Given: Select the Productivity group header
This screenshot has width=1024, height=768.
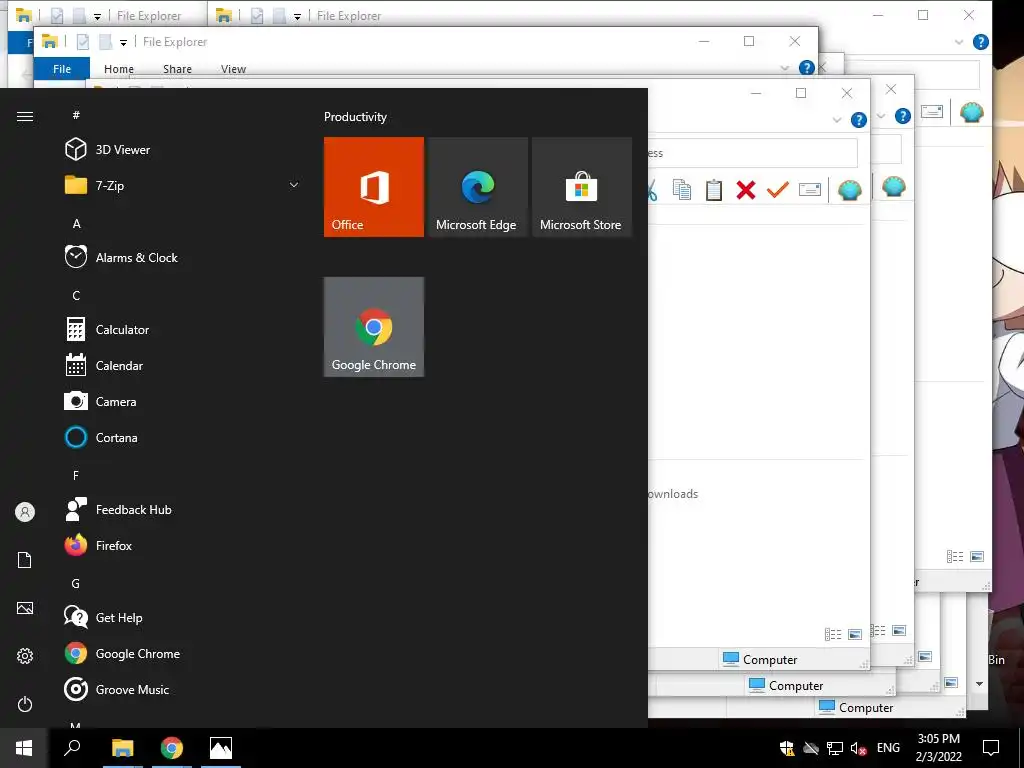Looking at the screenshot, I should click(355, 117).
